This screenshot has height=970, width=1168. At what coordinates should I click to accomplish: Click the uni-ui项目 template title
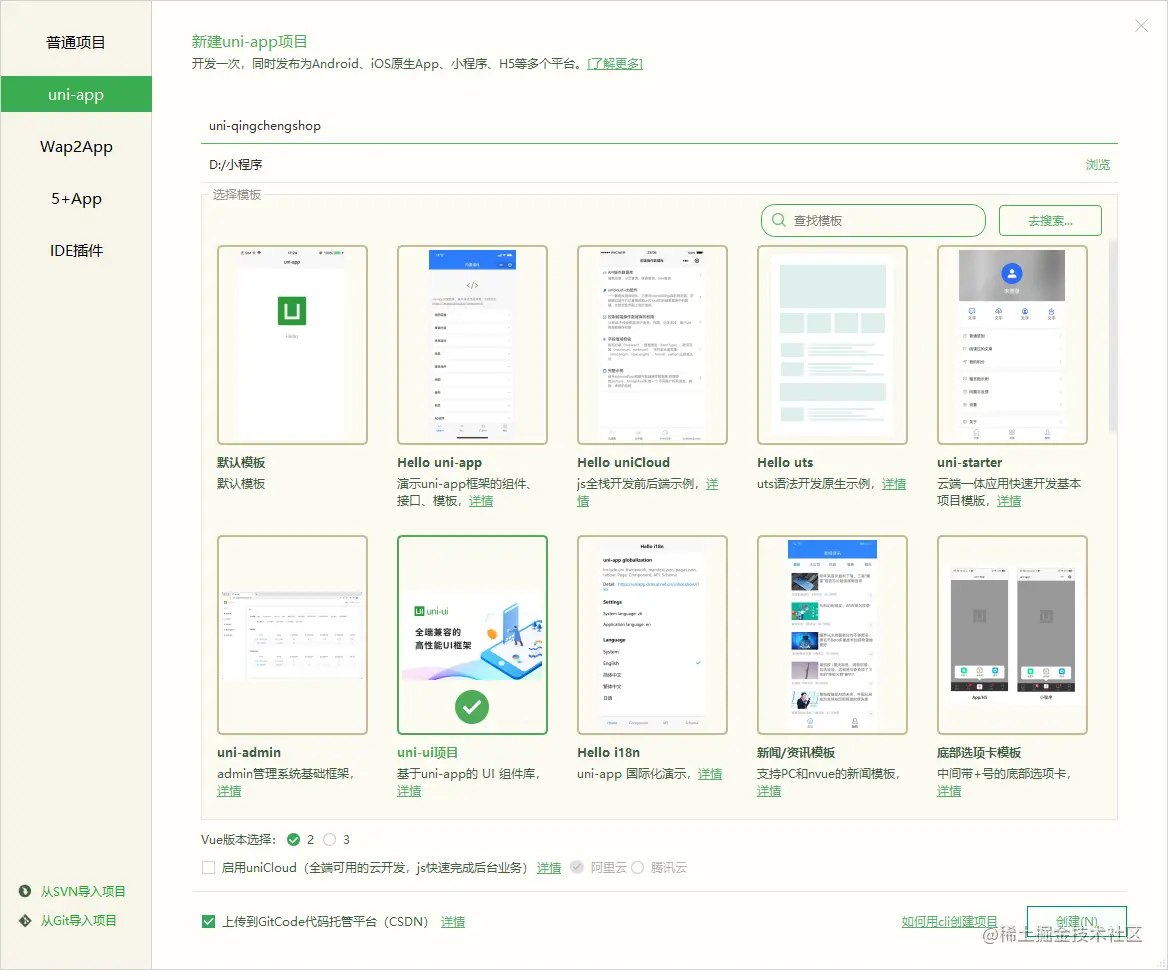point(428,752)
